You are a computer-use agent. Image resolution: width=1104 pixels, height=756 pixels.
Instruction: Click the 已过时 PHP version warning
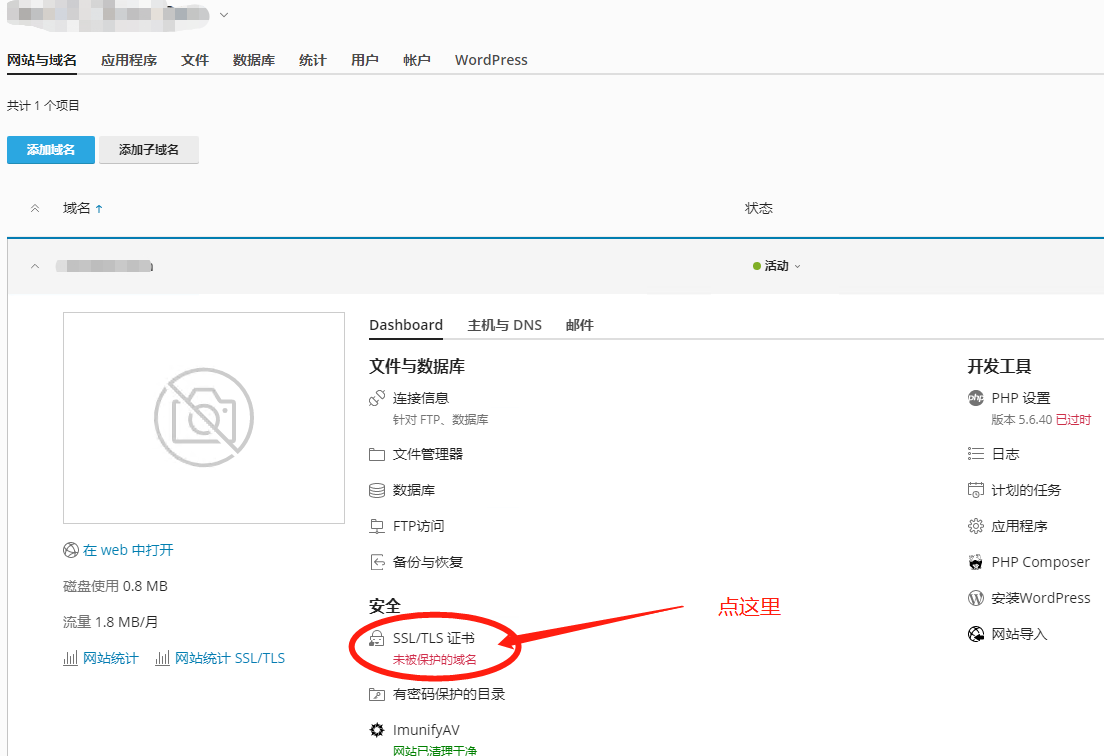pyautogui.click(x=1073, y=420)
